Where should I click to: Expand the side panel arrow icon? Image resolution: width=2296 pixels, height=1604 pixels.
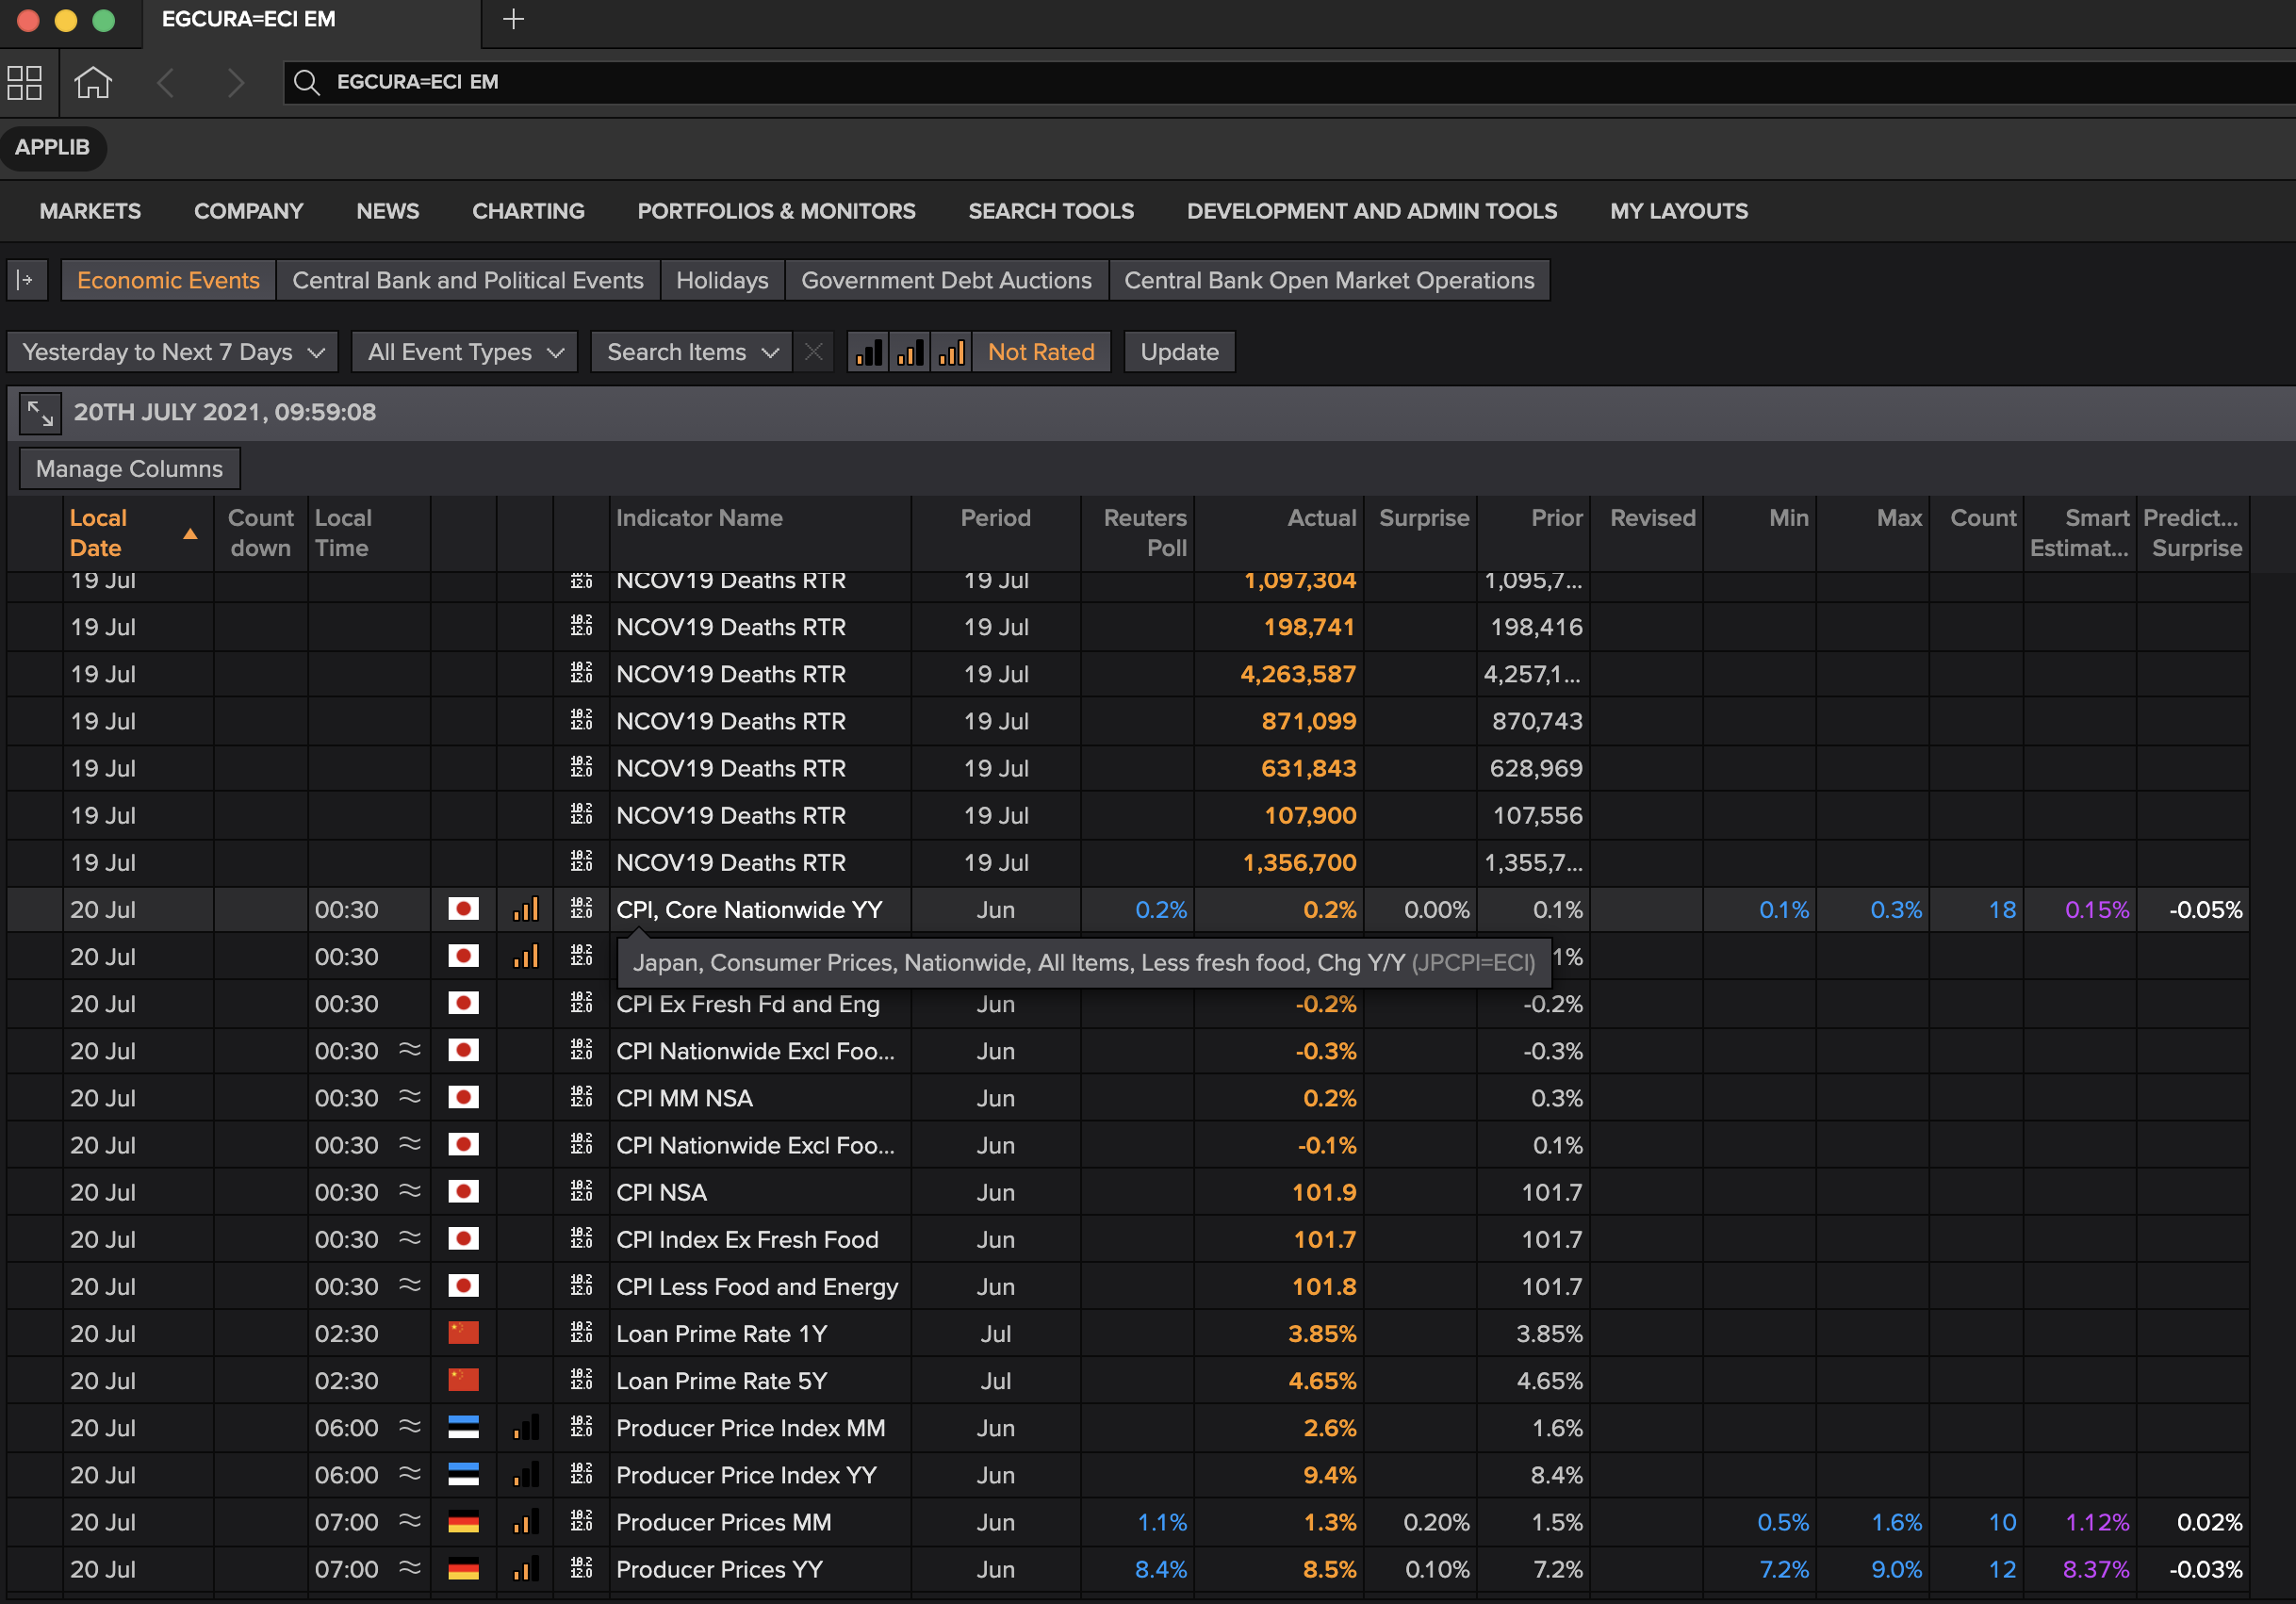(x=27, y=280)
